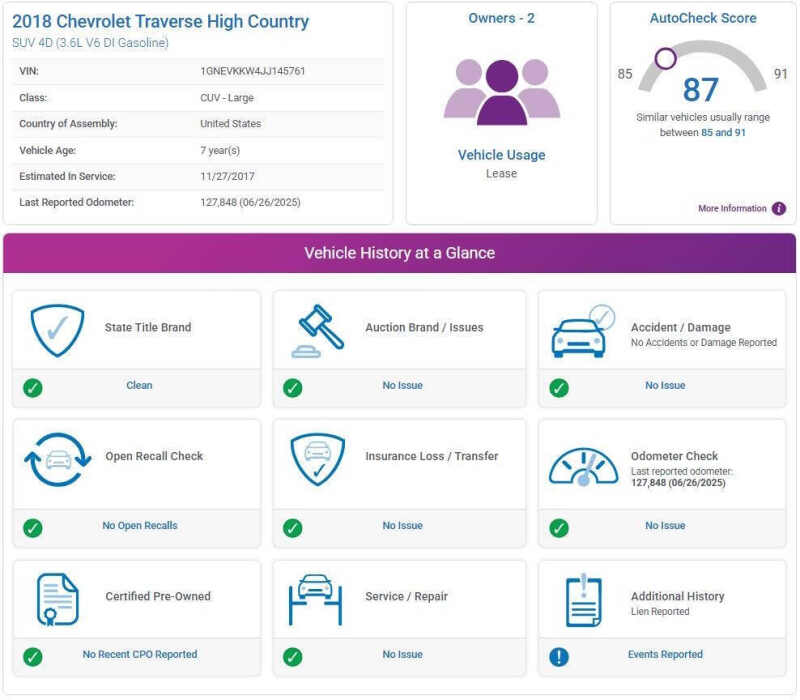Image resolution: width=800 pixels, height=700 pixels.
Task: Click the Odometer Check gauge icon
Action: [x=582, y=464]
